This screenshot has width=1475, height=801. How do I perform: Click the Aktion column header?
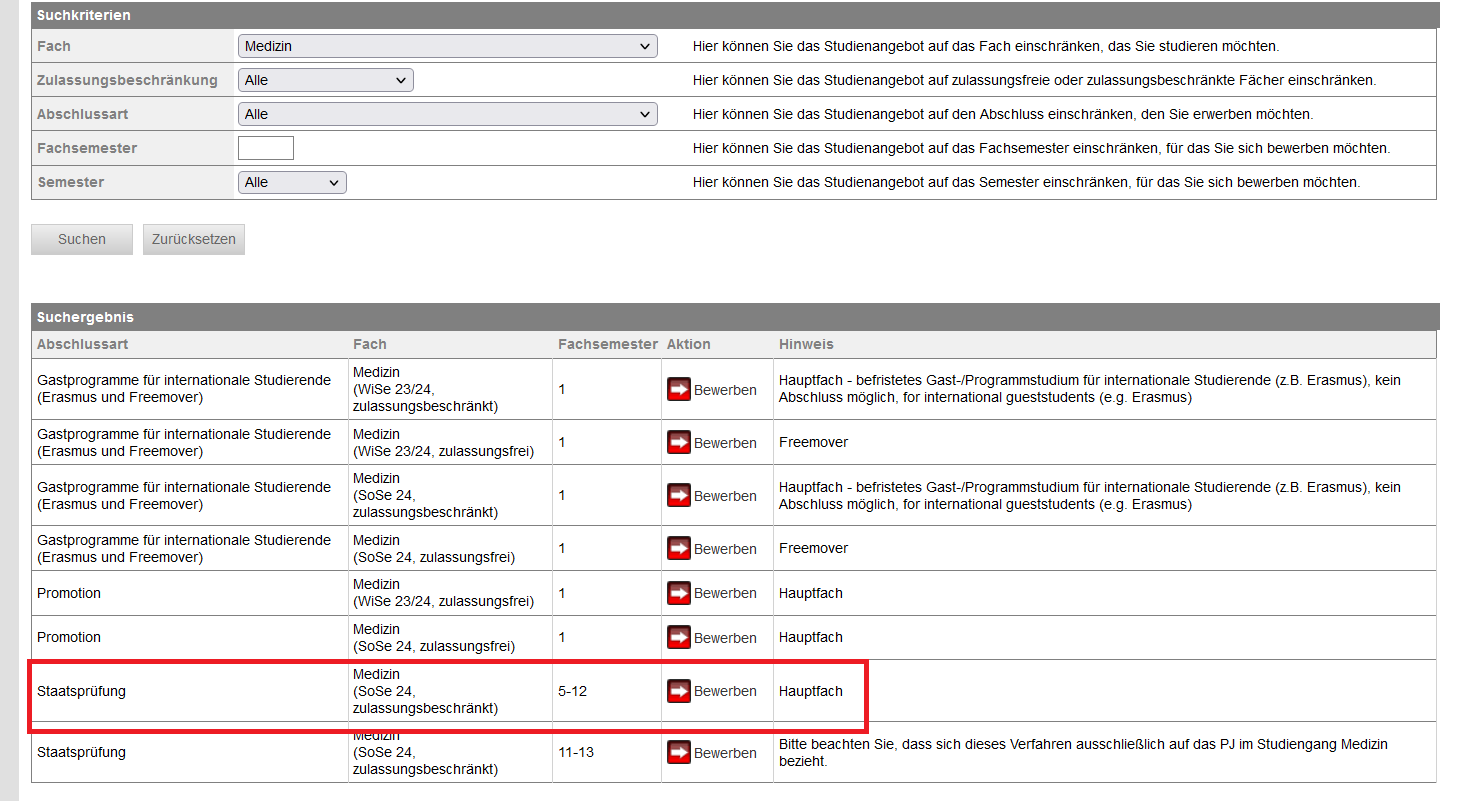click(689, 344)
